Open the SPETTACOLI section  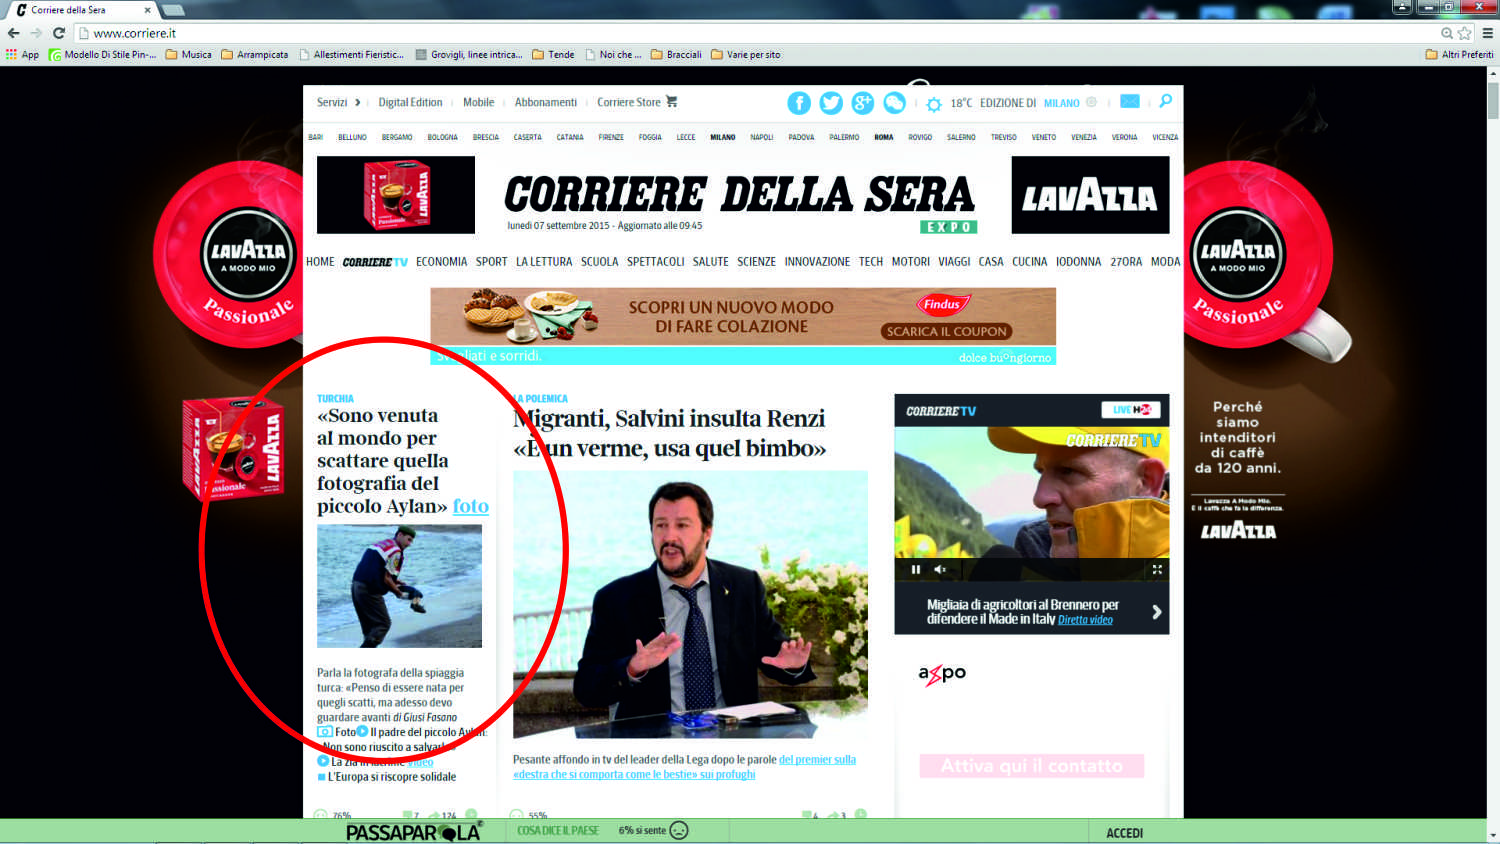pos(655,262)
